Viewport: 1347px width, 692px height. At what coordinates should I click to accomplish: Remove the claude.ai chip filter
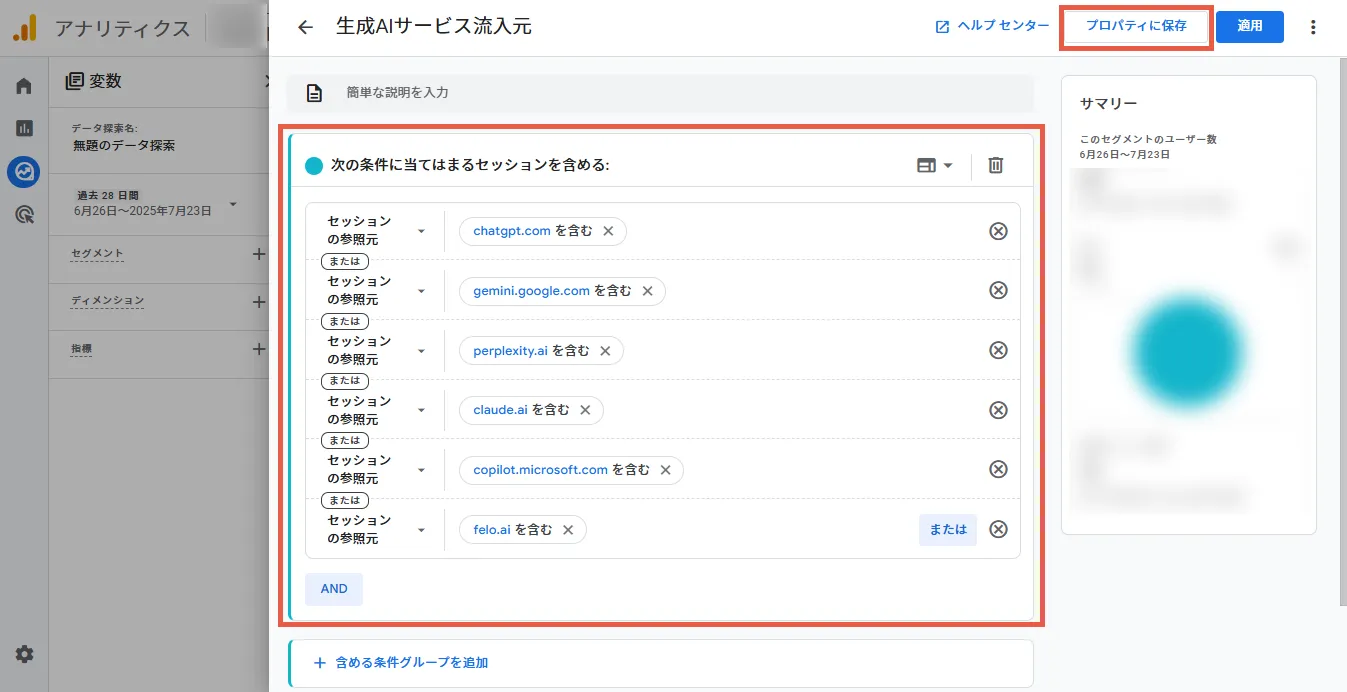point(585,410)
